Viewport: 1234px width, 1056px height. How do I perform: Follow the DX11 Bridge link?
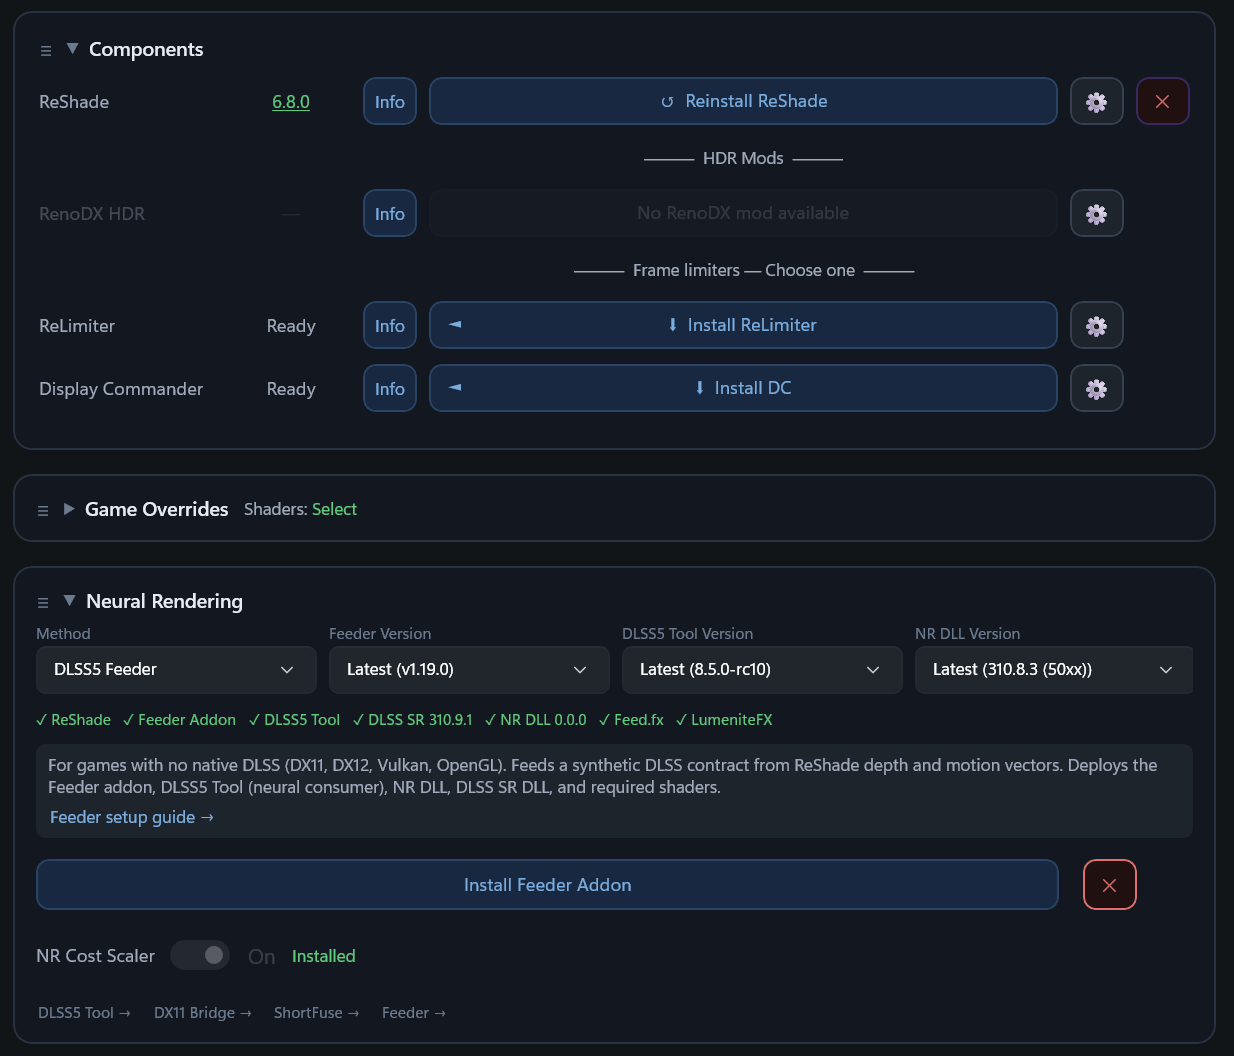(x=203, y=1013)
